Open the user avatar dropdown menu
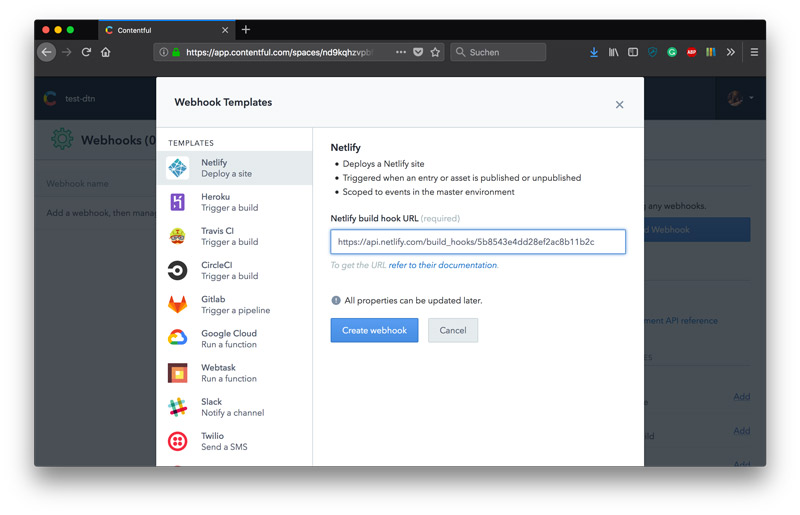The height and width of the screenshot is (515, 800). point(740,97)
